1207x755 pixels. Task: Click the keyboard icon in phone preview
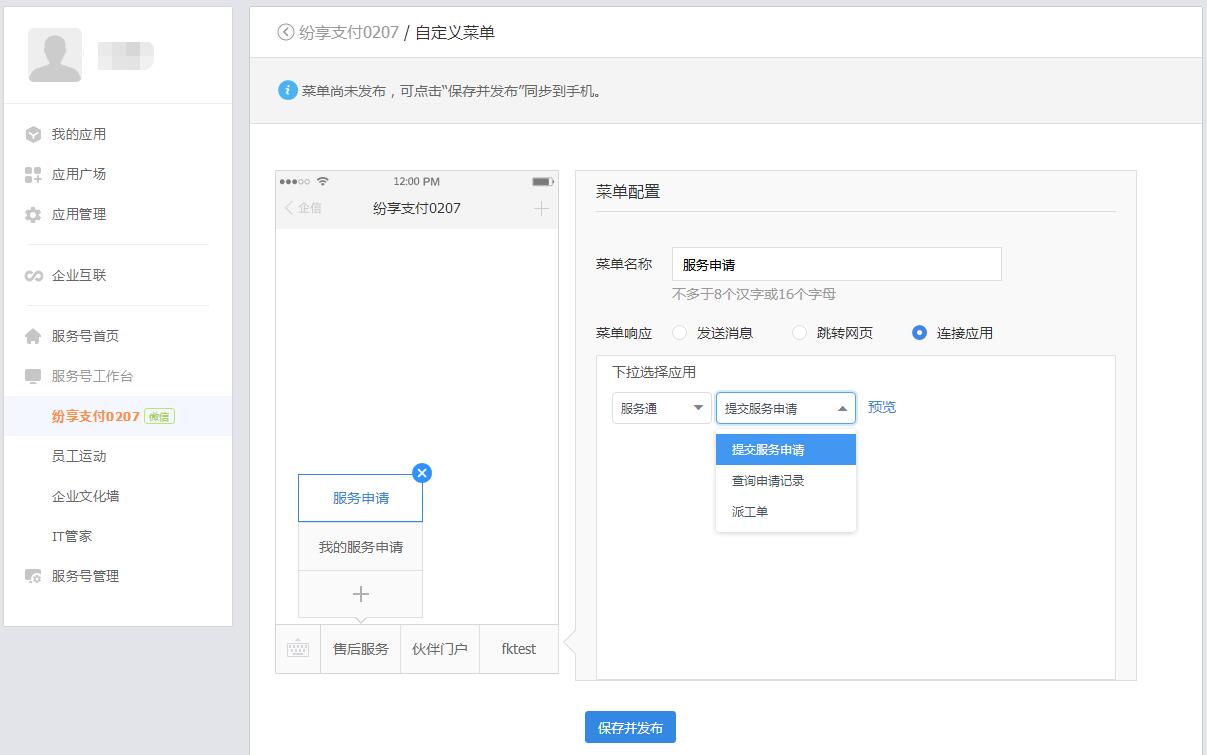pyautogui.click(x=298, y=649)
